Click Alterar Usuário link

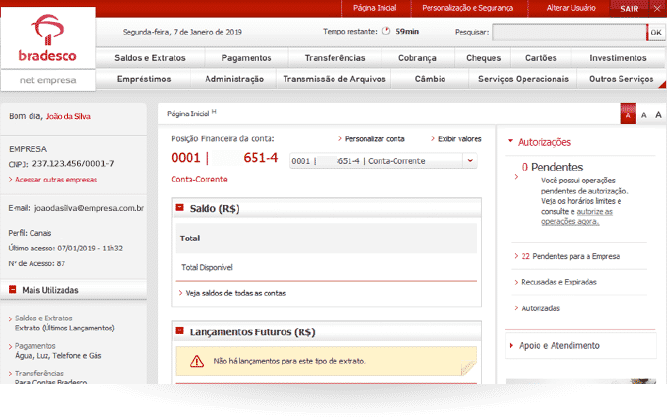tap(571, 8)
